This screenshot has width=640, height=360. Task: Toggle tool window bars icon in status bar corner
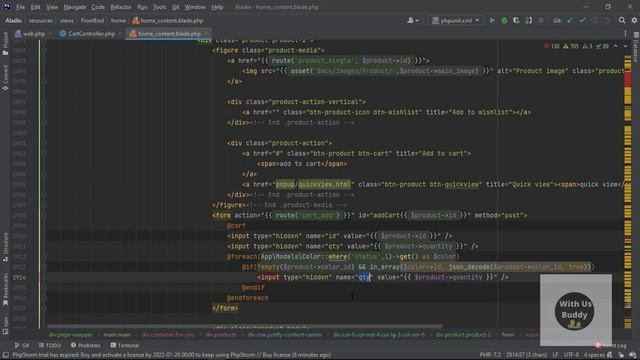coord(5,355)
